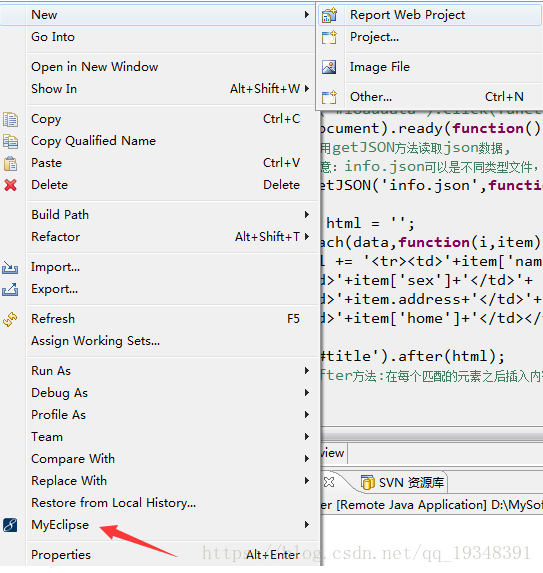Expand the Debug As submenu arrow
The image size is (543, 573).
coord(307,392)
